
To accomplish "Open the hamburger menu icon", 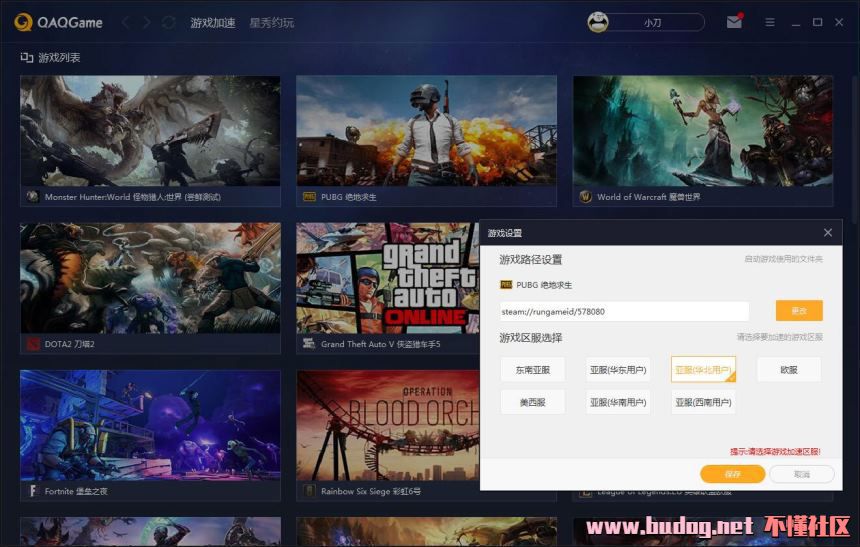I will [770, 22].
